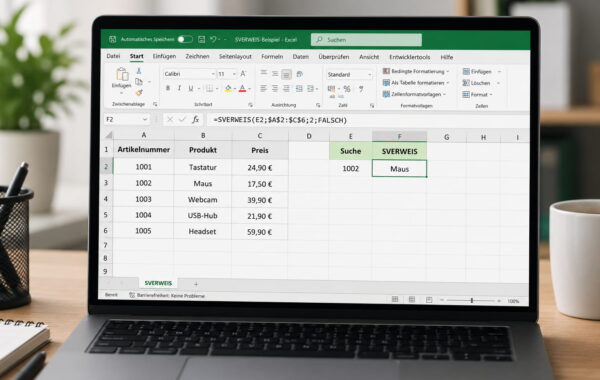Click the cell borders icon
Screen dimensions: 600x380
(x=209, y=88)
